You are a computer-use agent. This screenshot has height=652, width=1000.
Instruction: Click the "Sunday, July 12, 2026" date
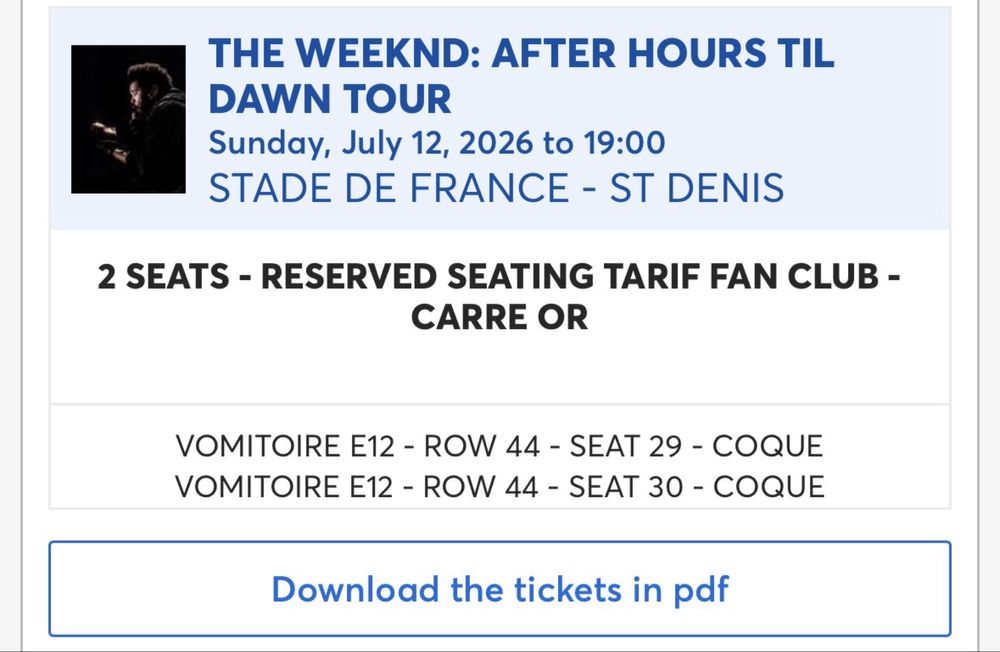click(x=370, y=143)
